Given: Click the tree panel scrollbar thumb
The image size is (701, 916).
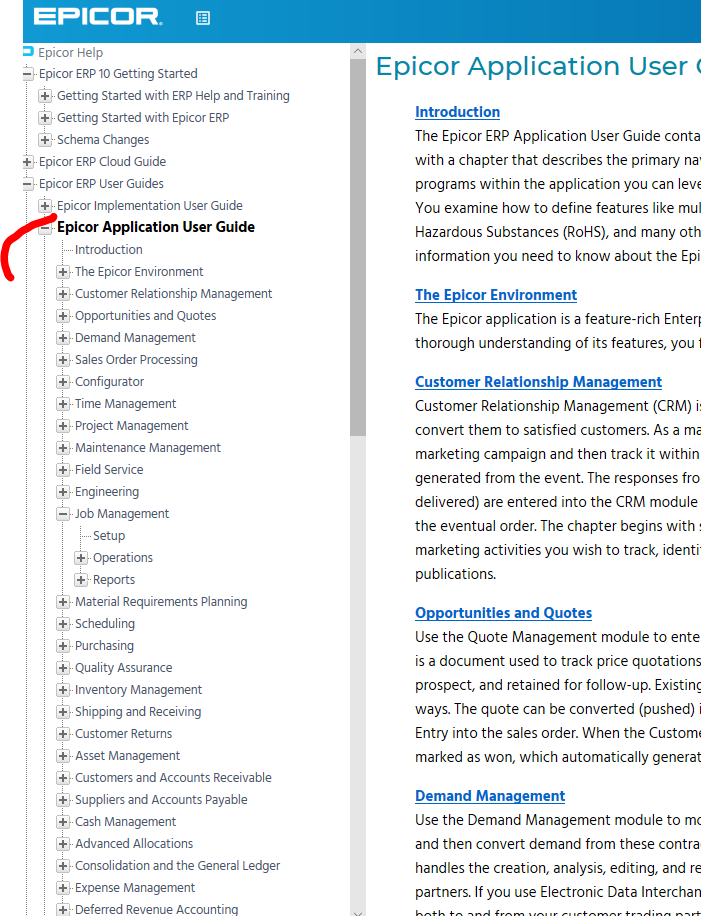Looking at the screenshot, I should click(358, 247).
